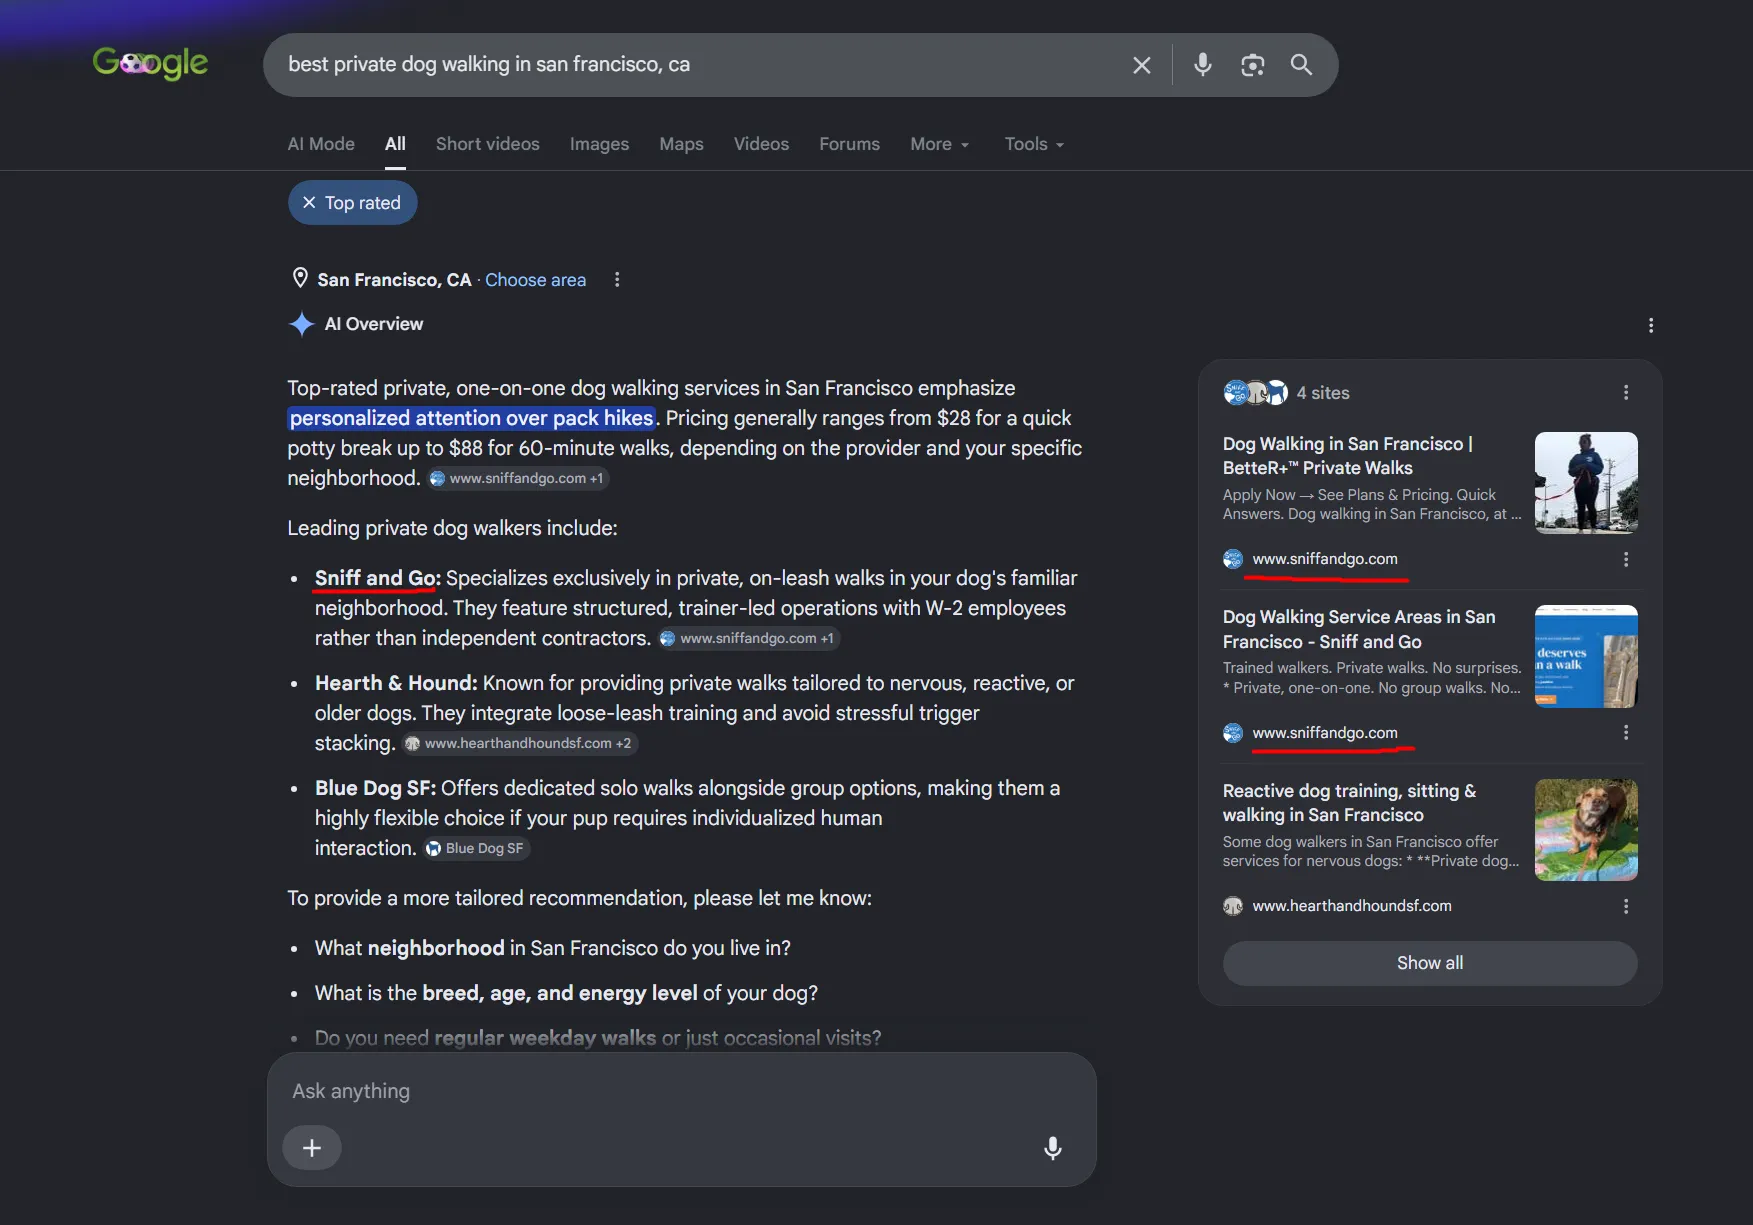Open the Maps tab

click(x=681, y=144)
